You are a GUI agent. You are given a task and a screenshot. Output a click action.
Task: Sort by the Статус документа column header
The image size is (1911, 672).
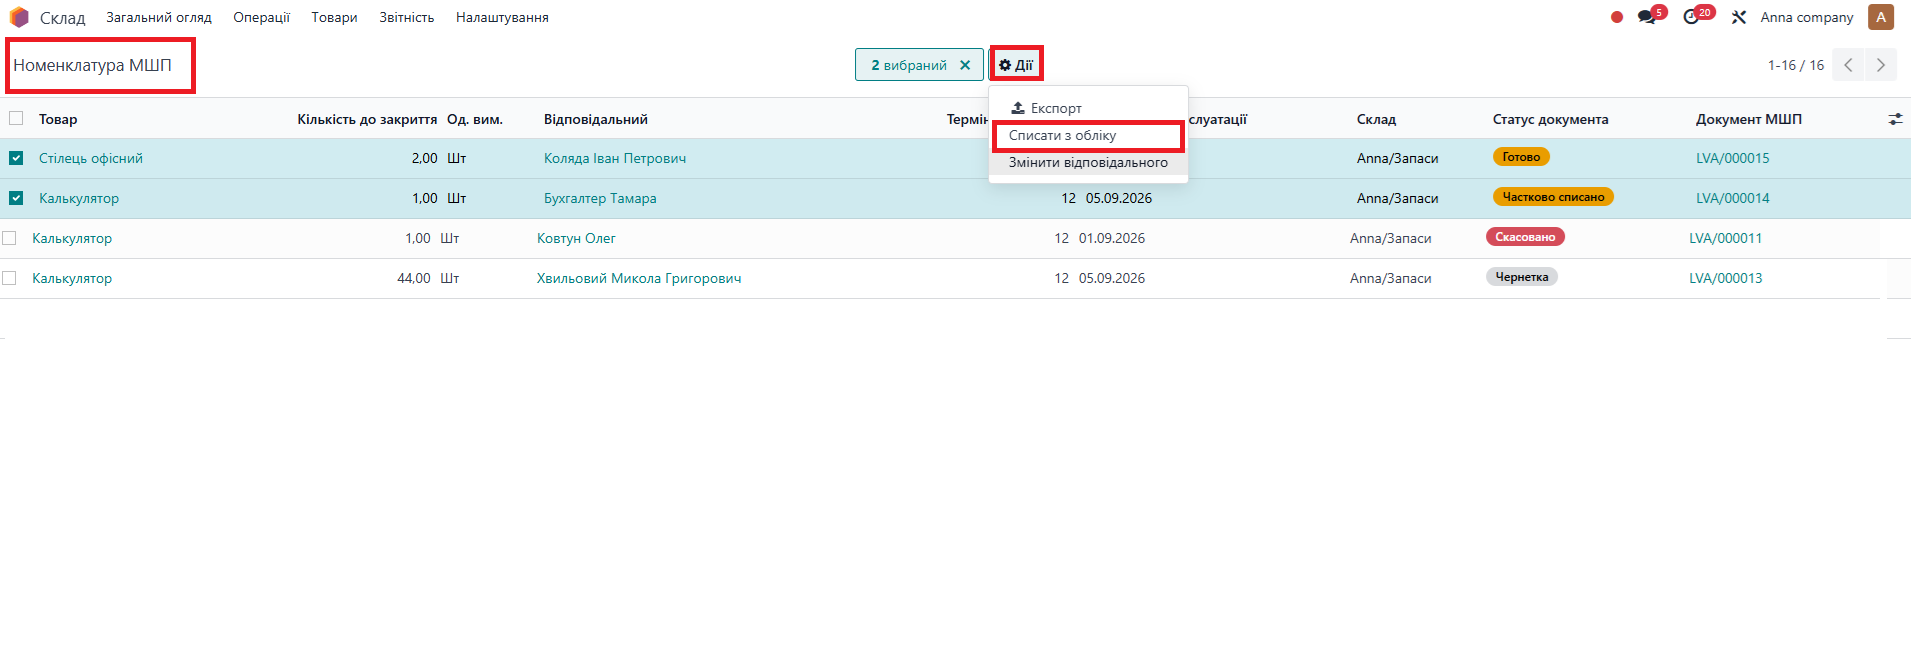pos(1550,119)
